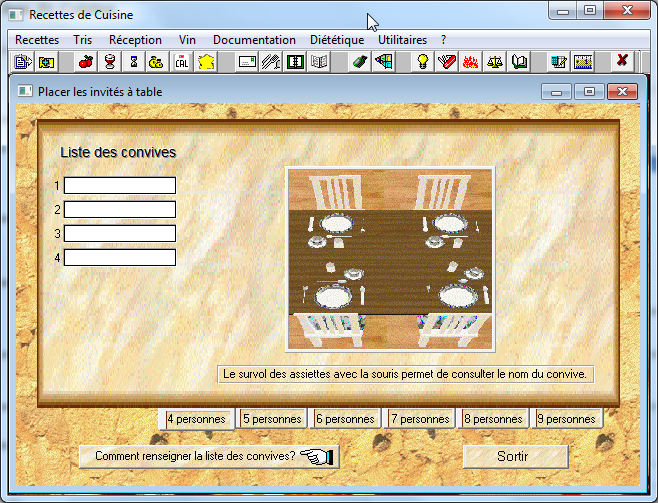Click the green open book toolbar icon
This screenshot has width=658, height=503.
point(519,62)
